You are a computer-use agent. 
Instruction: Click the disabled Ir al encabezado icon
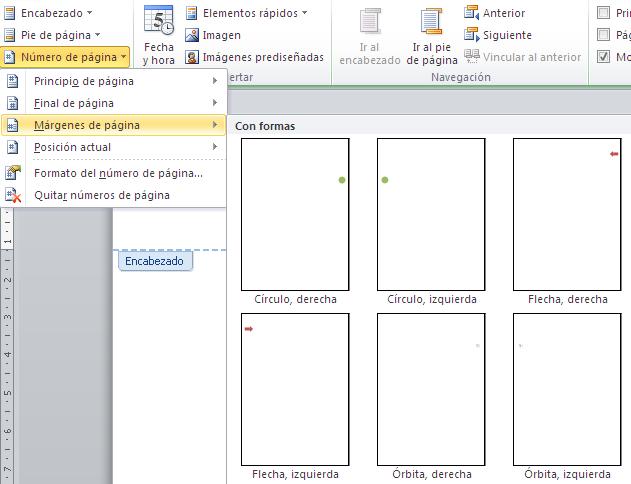pyautogui.click(x=370, y=21)
